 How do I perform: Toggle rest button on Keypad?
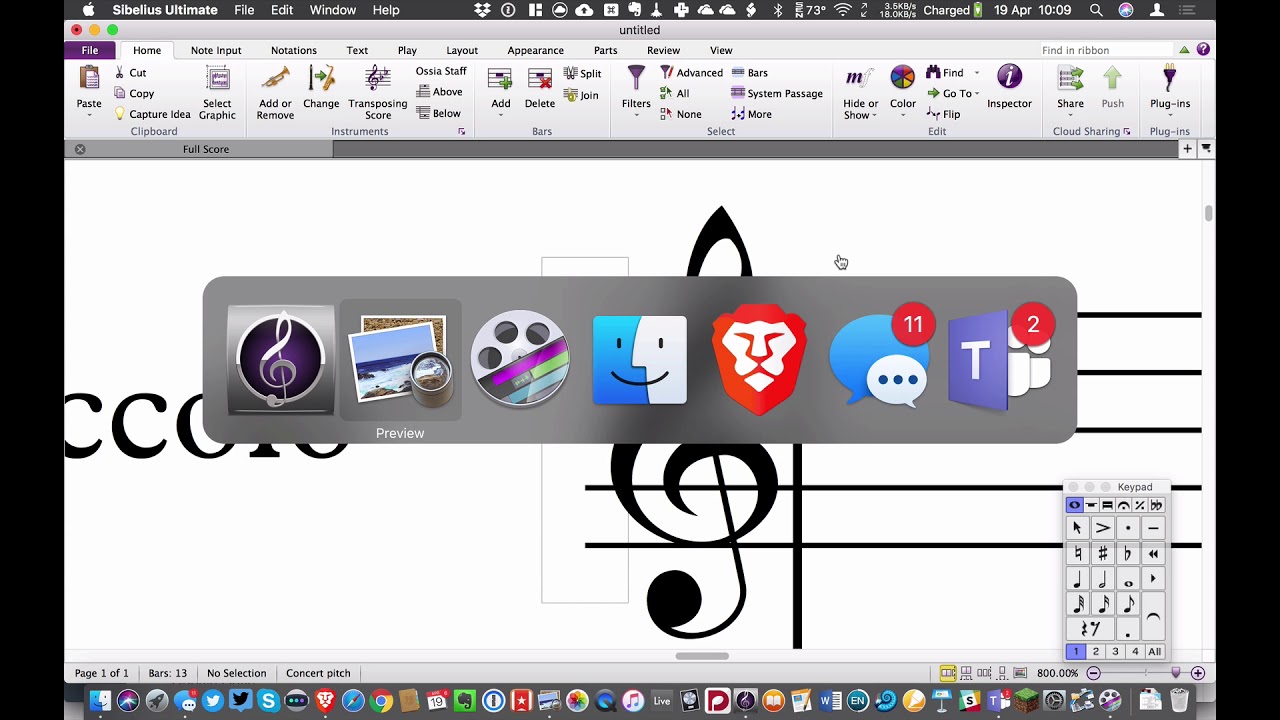(x=1090, y=629)
